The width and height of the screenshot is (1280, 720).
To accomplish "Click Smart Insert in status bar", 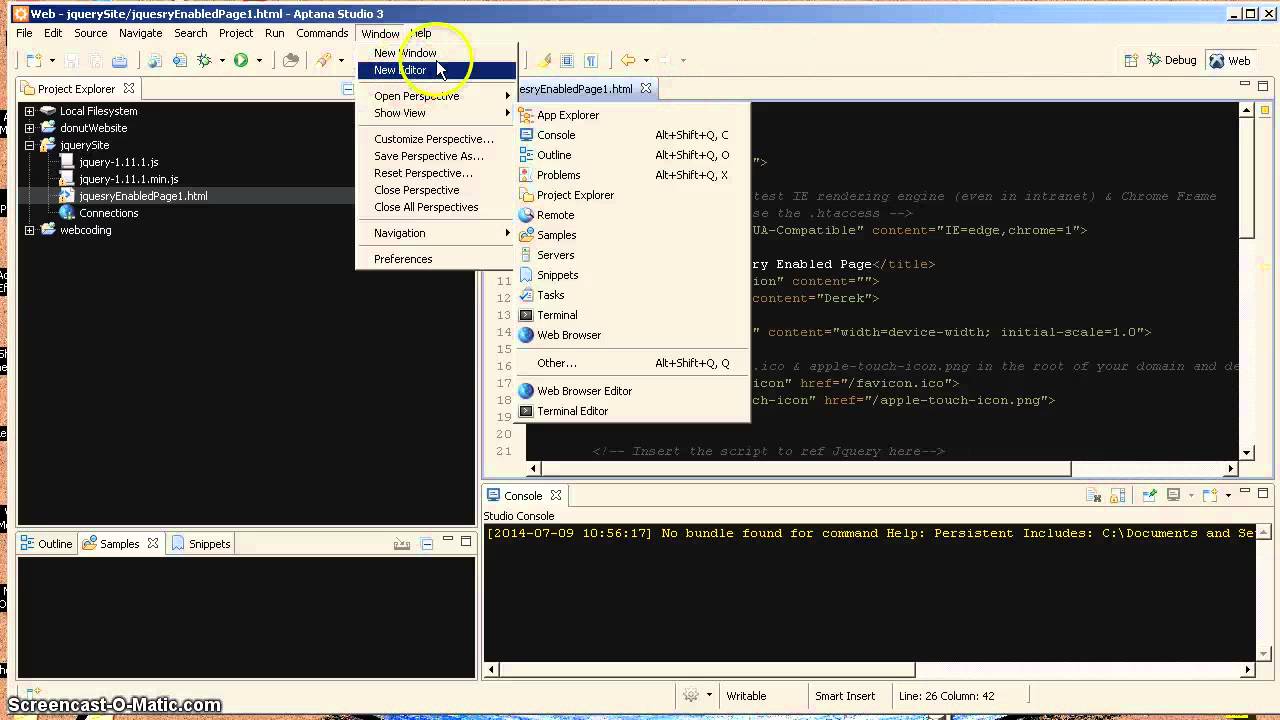I will [x=845, y=696].
